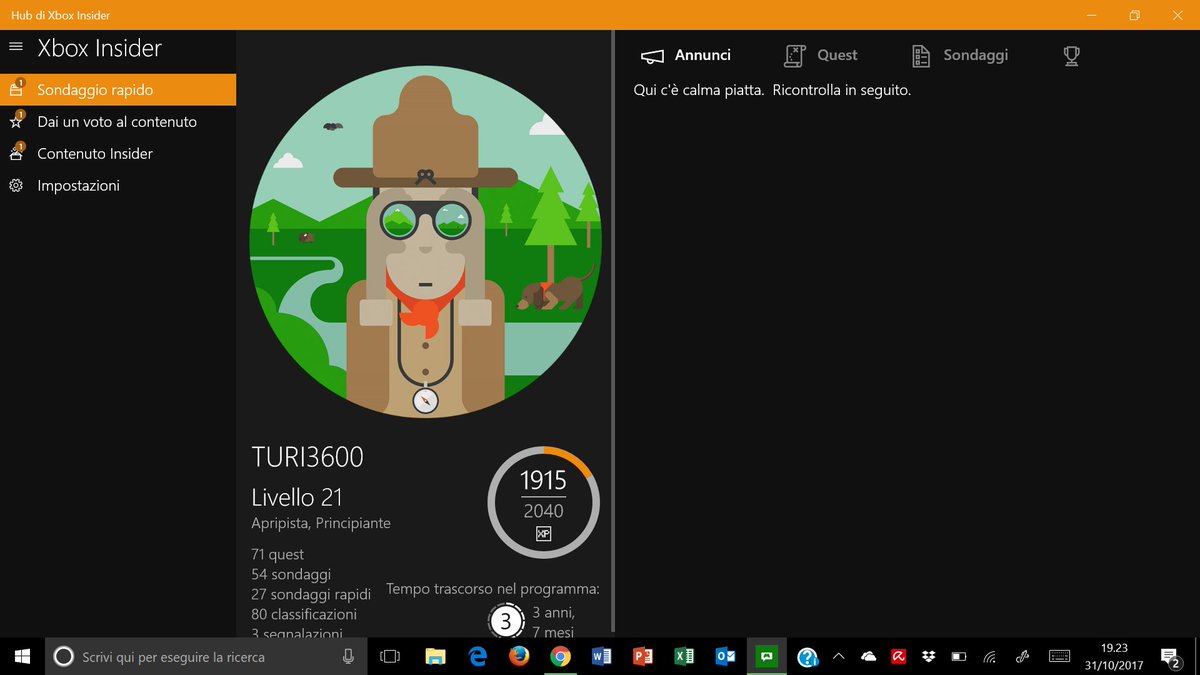This screenshot has width=1200, height=675.
Task: Click the taskbar clock showing 19.23
Action: [x=1113, y=656]
